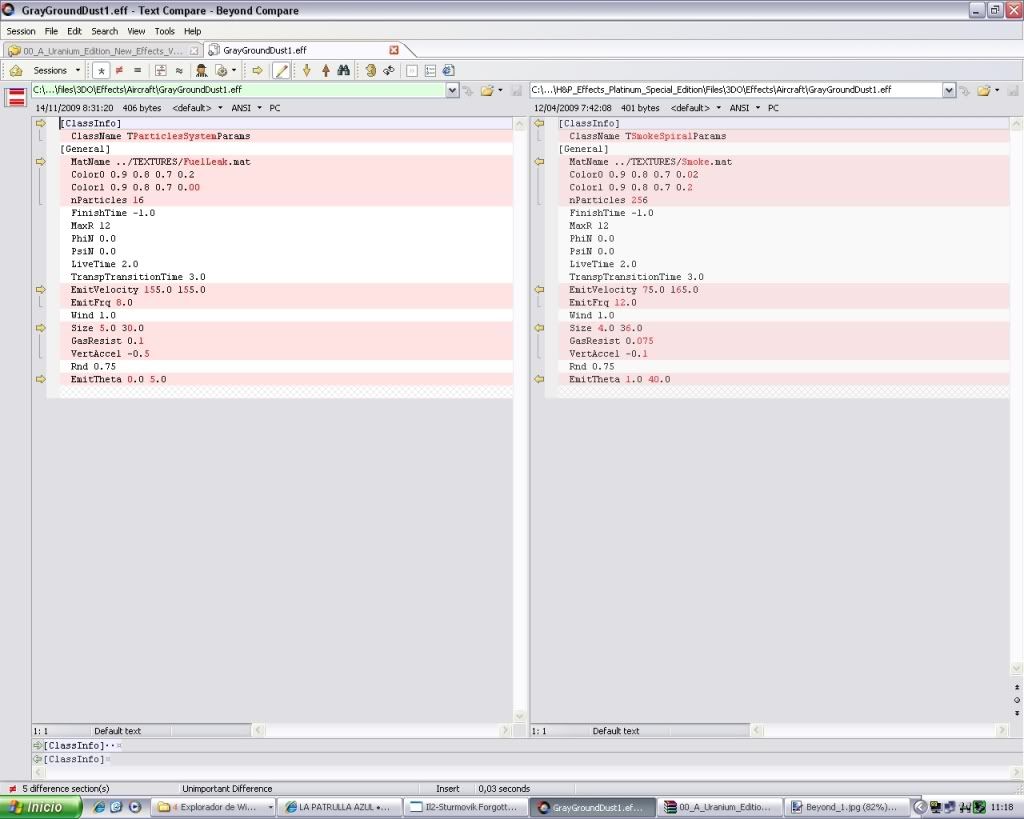Viewport: 1024px width, 819px height.
Task: Switch to 00_A_Uranium_Edition_New_Effects tab
Action: [x=103, y=51]
